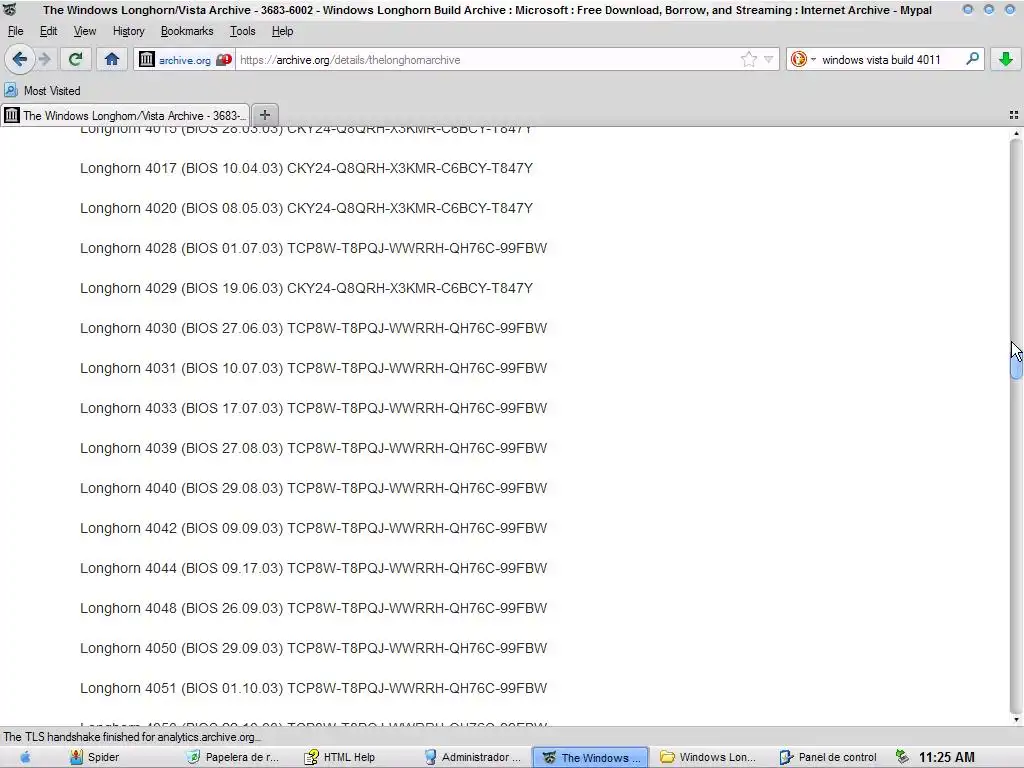The image size is (1024, 768).
Task: Click the Longhorn 4039 entry text
Action: (x=313, y=448)
